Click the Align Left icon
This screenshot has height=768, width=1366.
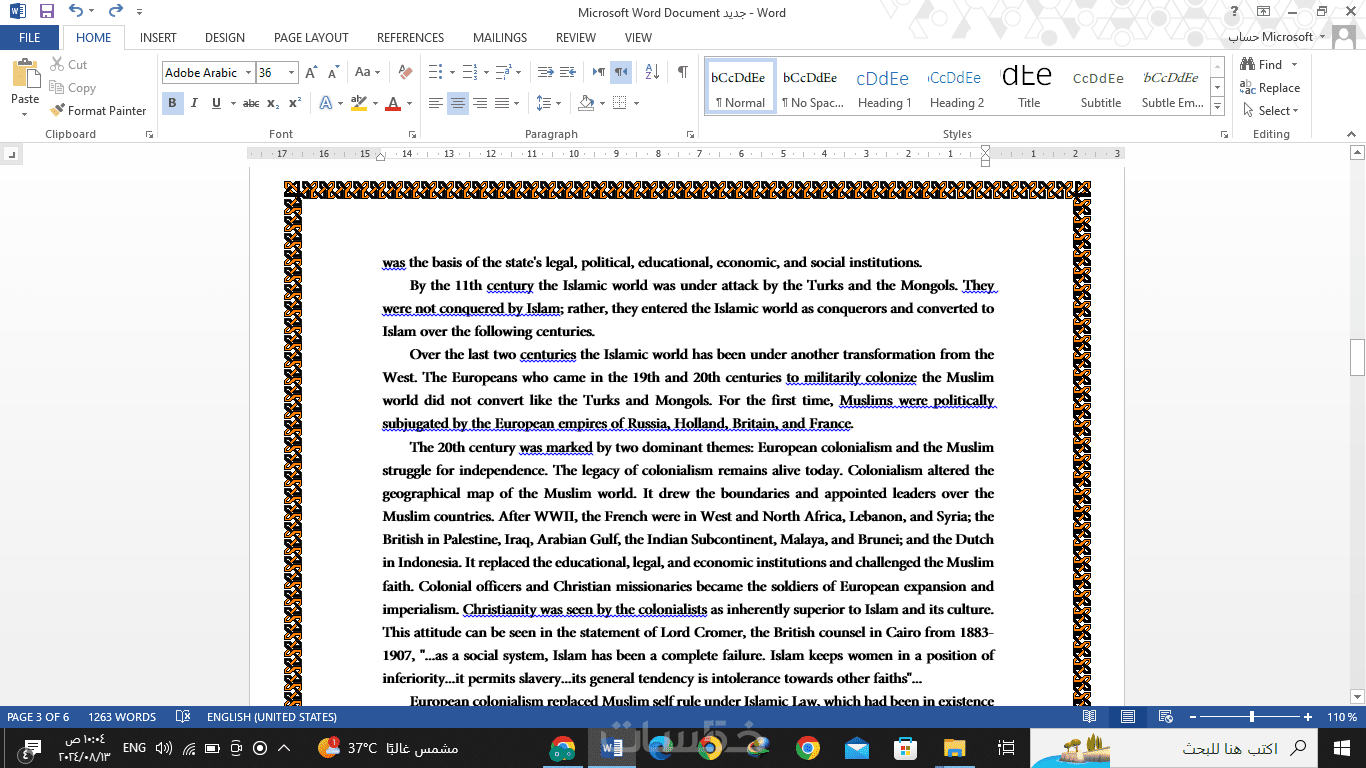[x=436, y=103]
